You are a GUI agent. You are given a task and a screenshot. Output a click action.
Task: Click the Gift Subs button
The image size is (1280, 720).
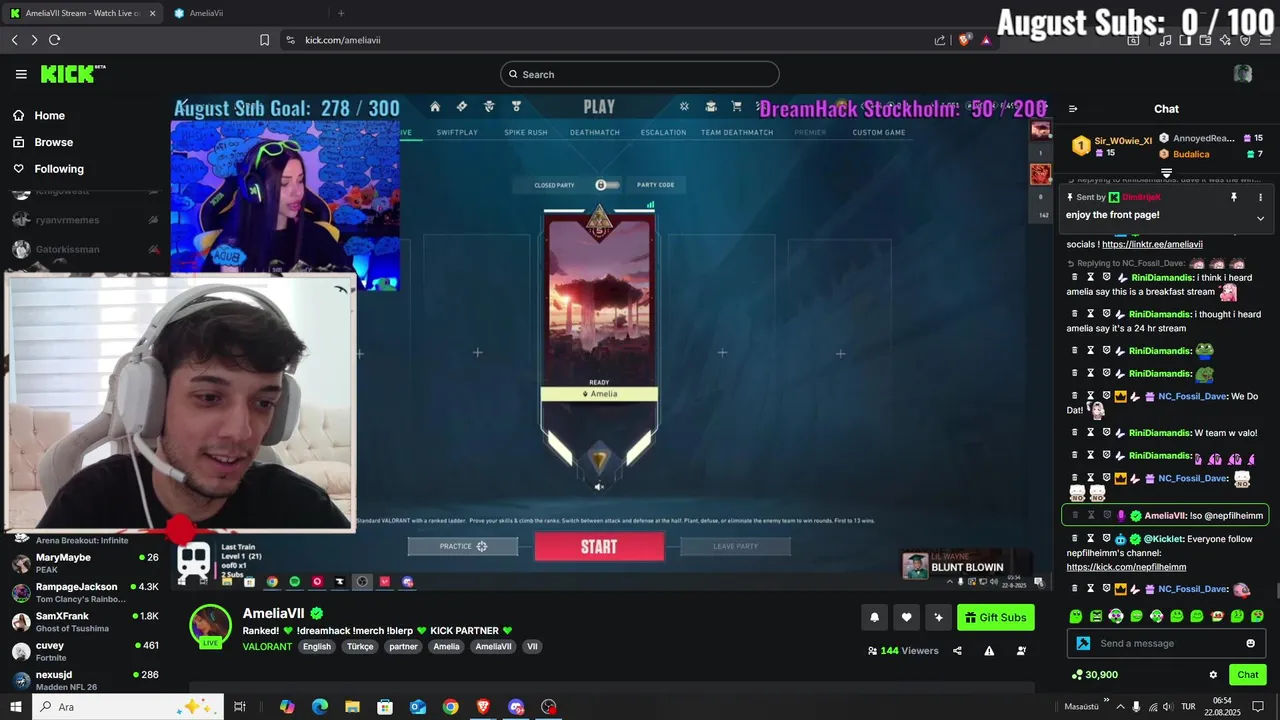click(996, 617)
